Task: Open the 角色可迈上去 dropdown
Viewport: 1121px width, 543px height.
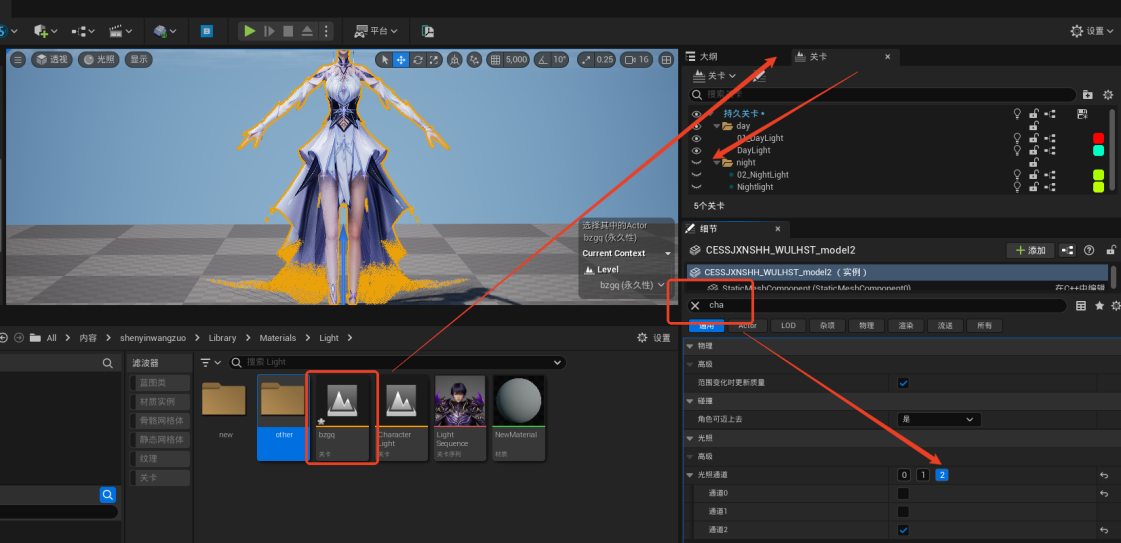Action: click(937, 419)
